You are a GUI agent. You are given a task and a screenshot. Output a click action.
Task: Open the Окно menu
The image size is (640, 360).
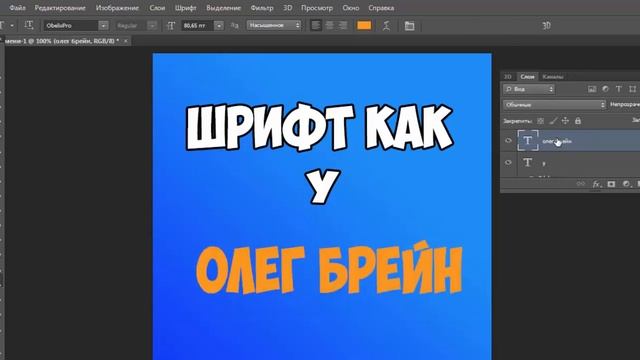[351, 8]
